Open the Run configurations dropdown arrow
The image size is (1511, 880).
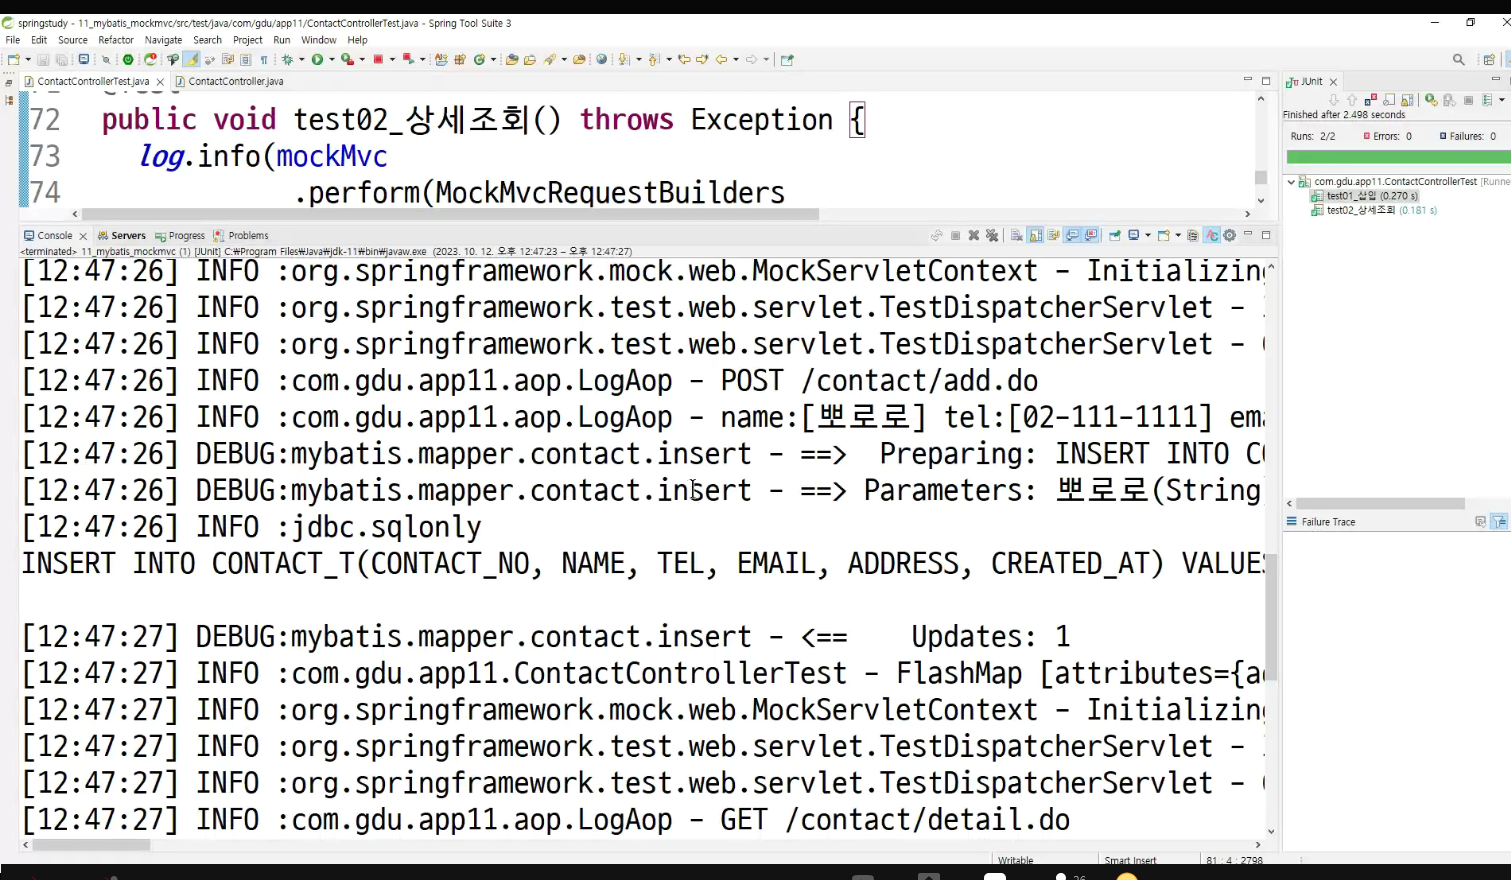pos(331,60)
